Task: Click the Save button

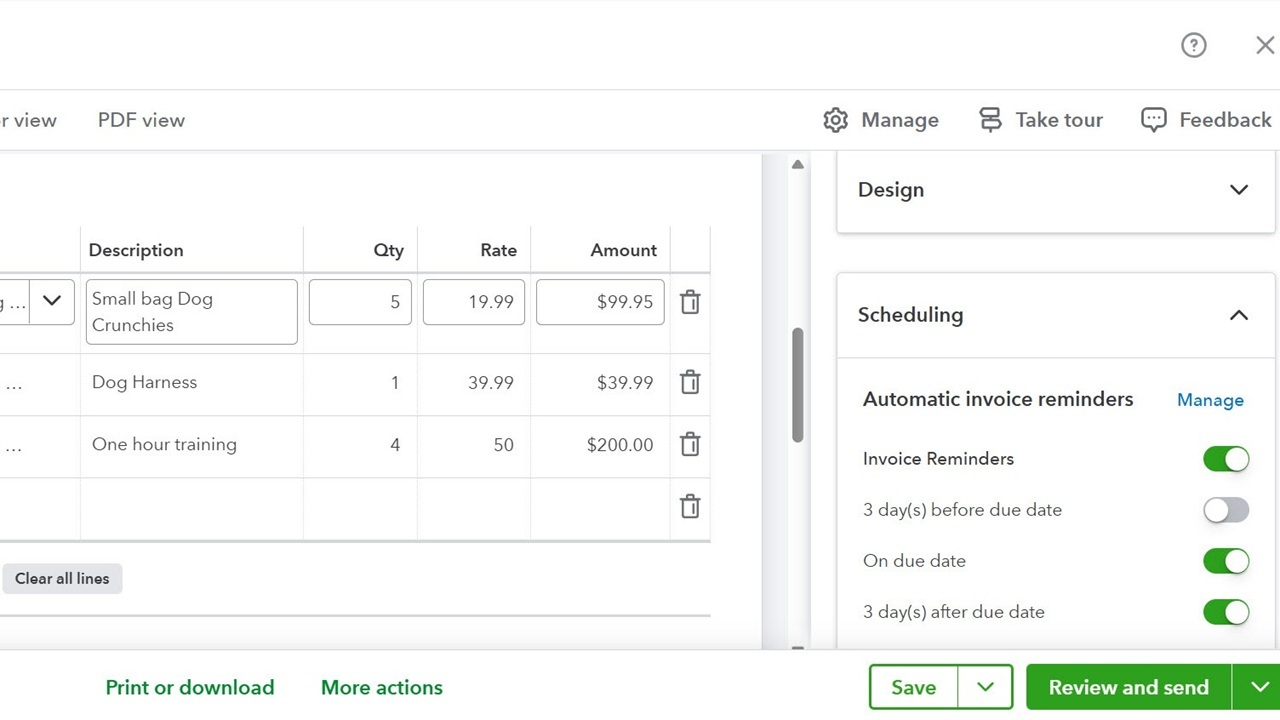Action: [x=914, y=687]
